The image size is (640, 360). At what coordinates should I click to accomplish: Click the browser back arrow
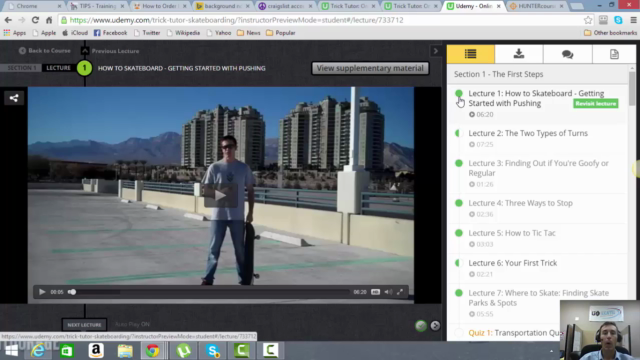tap(8, 20)
